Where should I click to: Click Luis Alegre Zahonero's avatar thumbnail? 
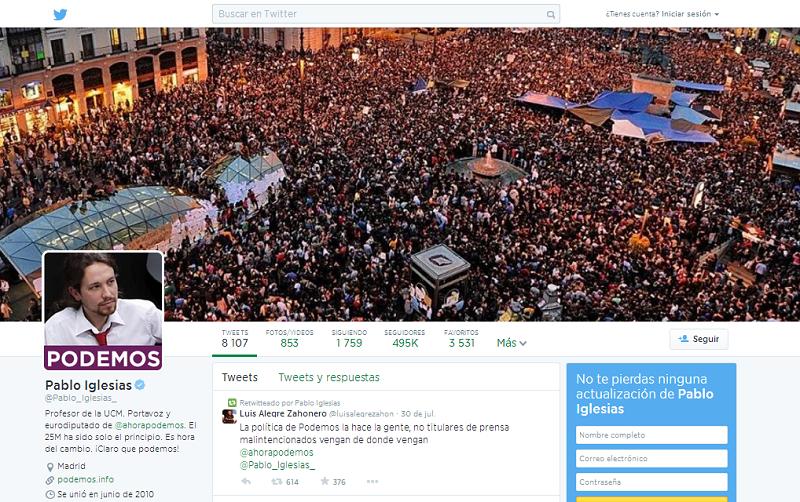[229, 416]
